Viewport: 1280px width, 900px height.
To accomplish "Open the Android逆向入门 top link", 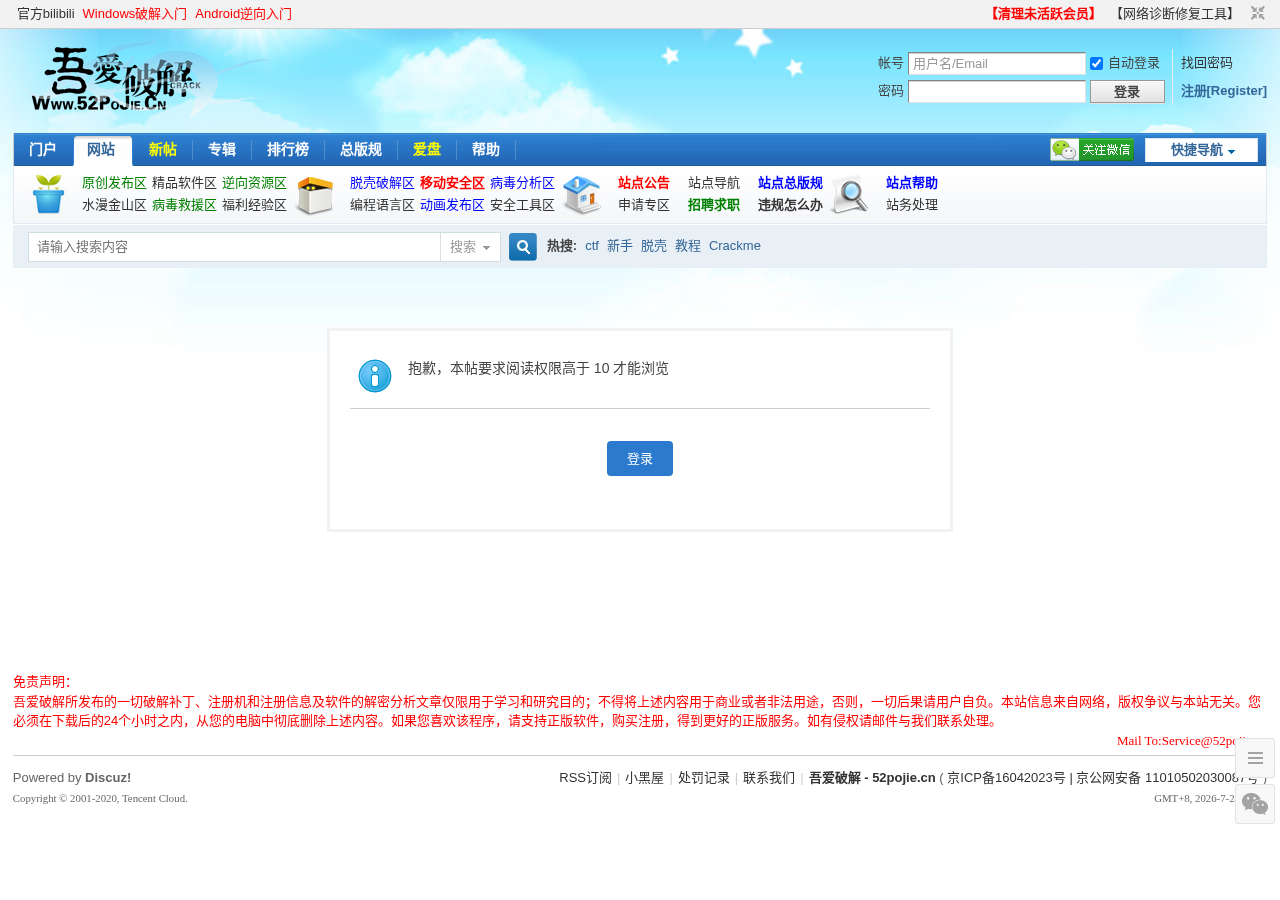I will 244,14.
